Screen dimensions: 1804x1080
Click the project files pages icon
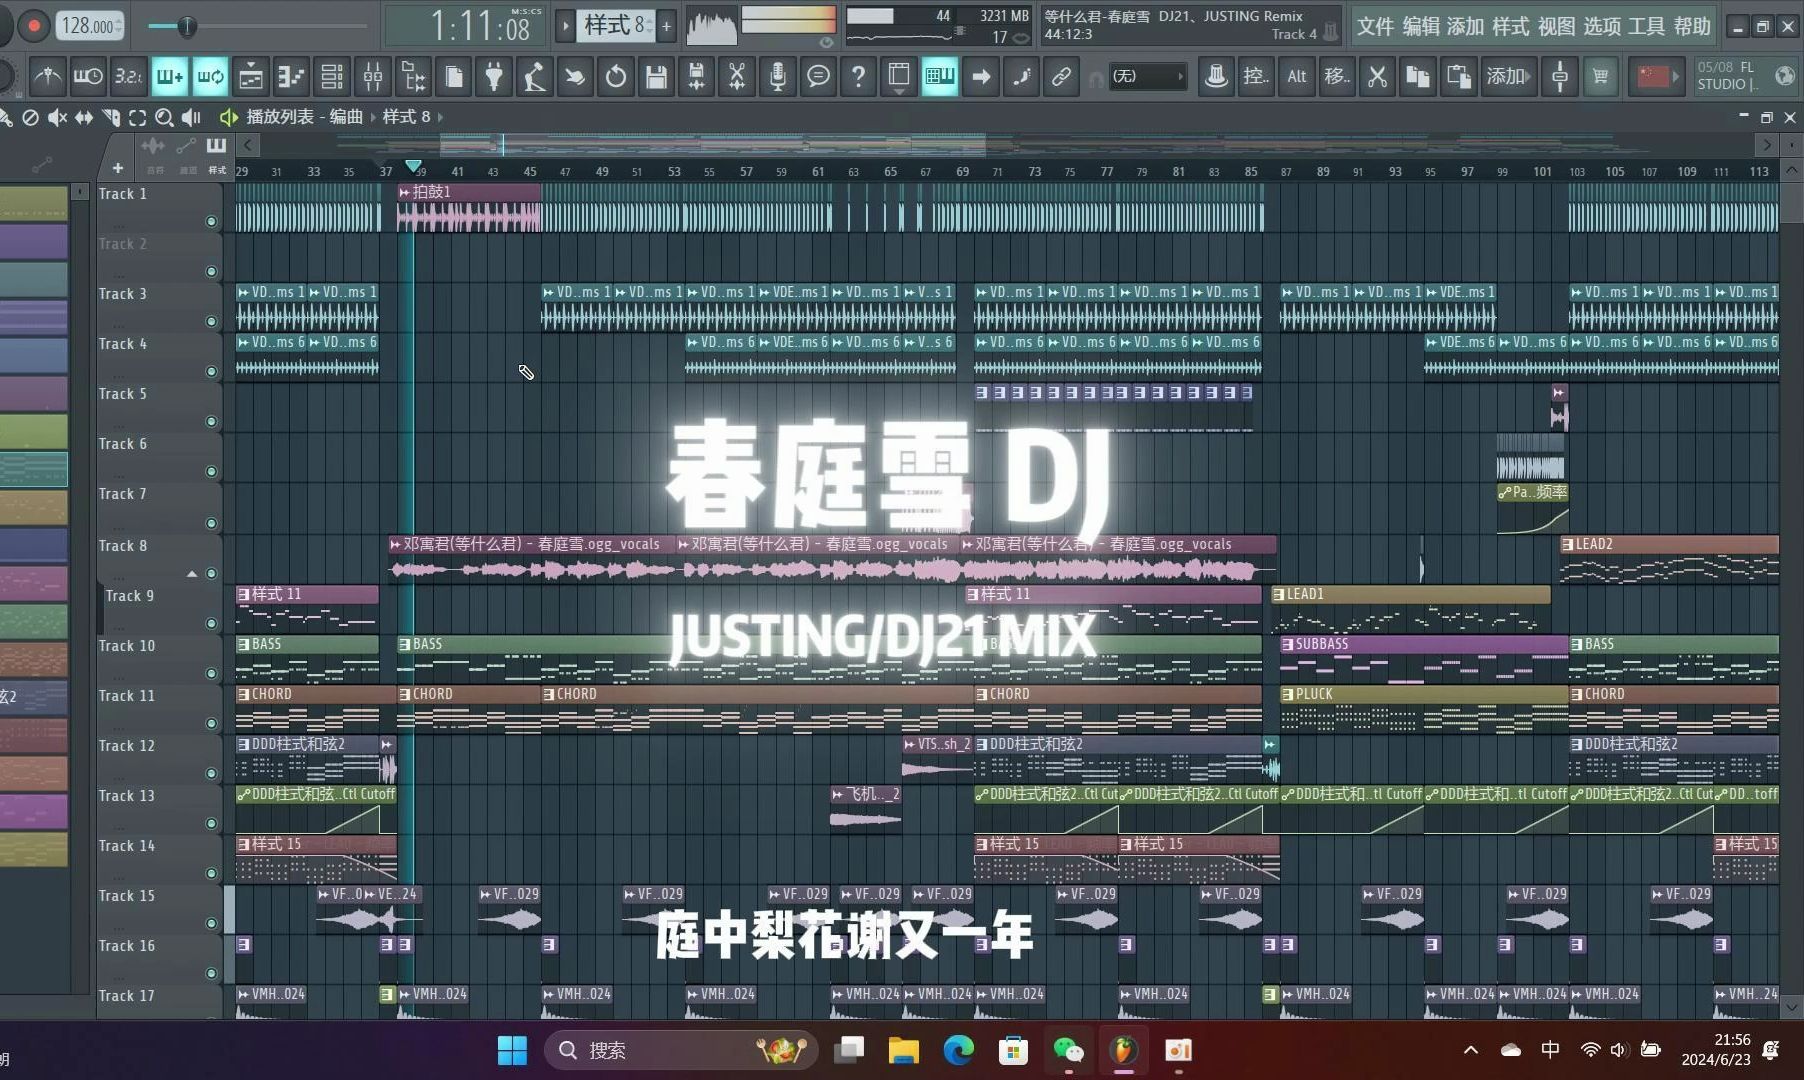(x=454, y=76)
